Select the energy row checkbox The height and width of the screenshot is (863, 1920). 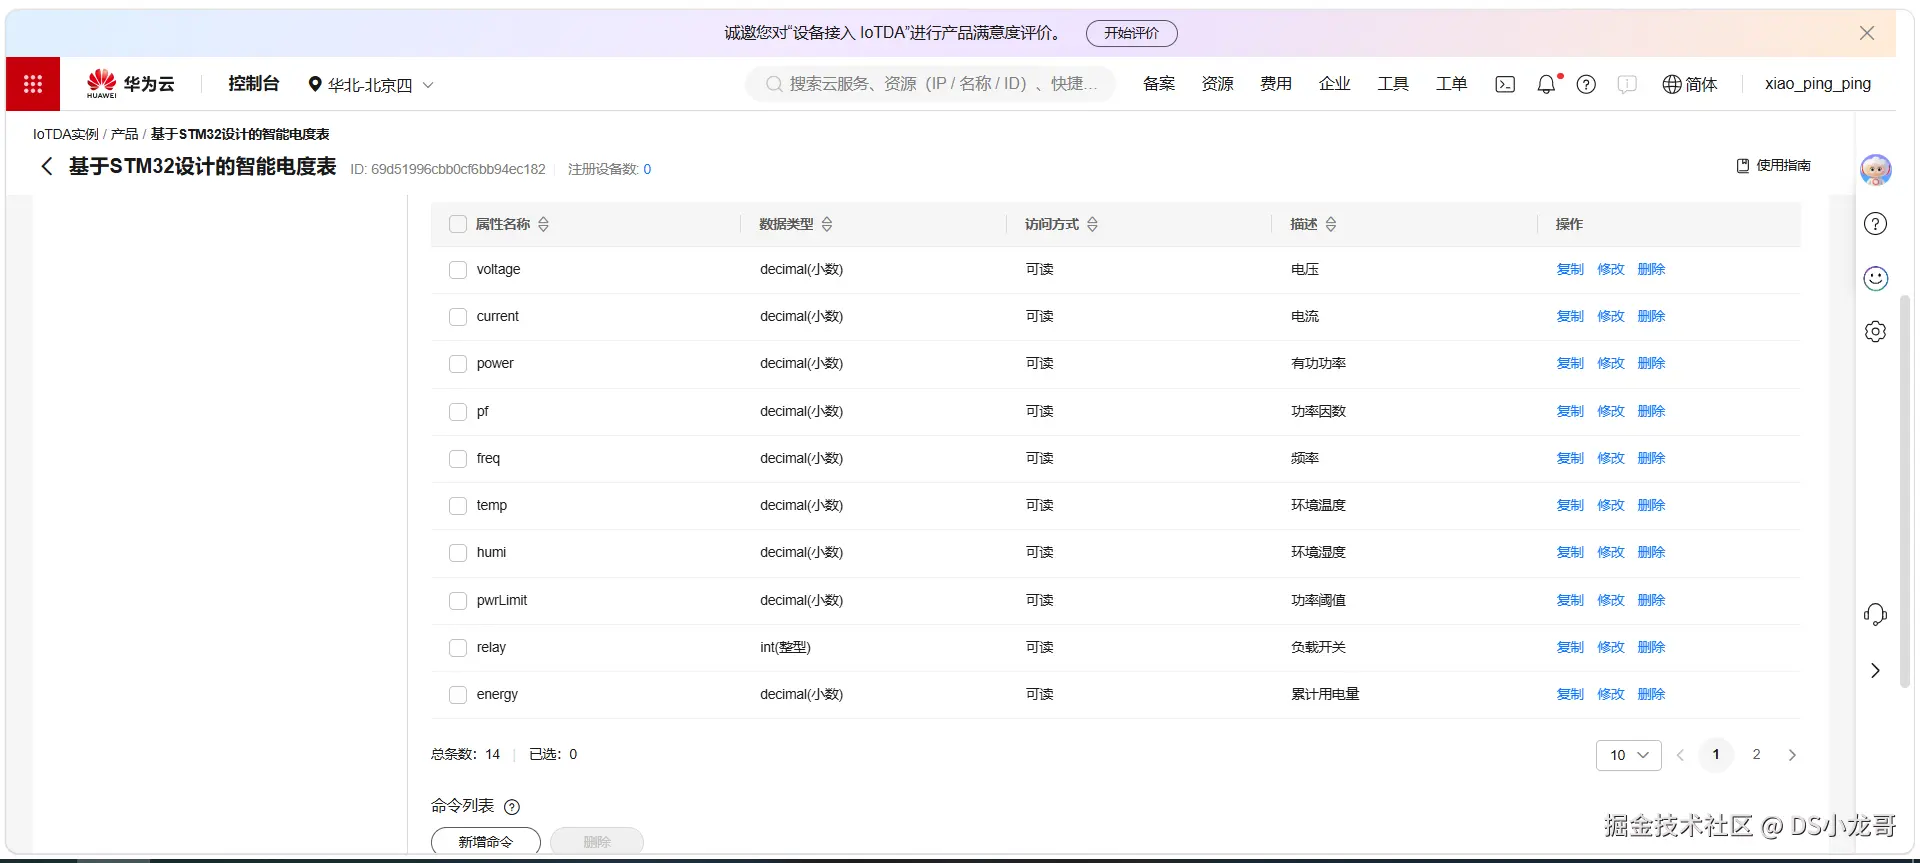(x=458, y=695)
